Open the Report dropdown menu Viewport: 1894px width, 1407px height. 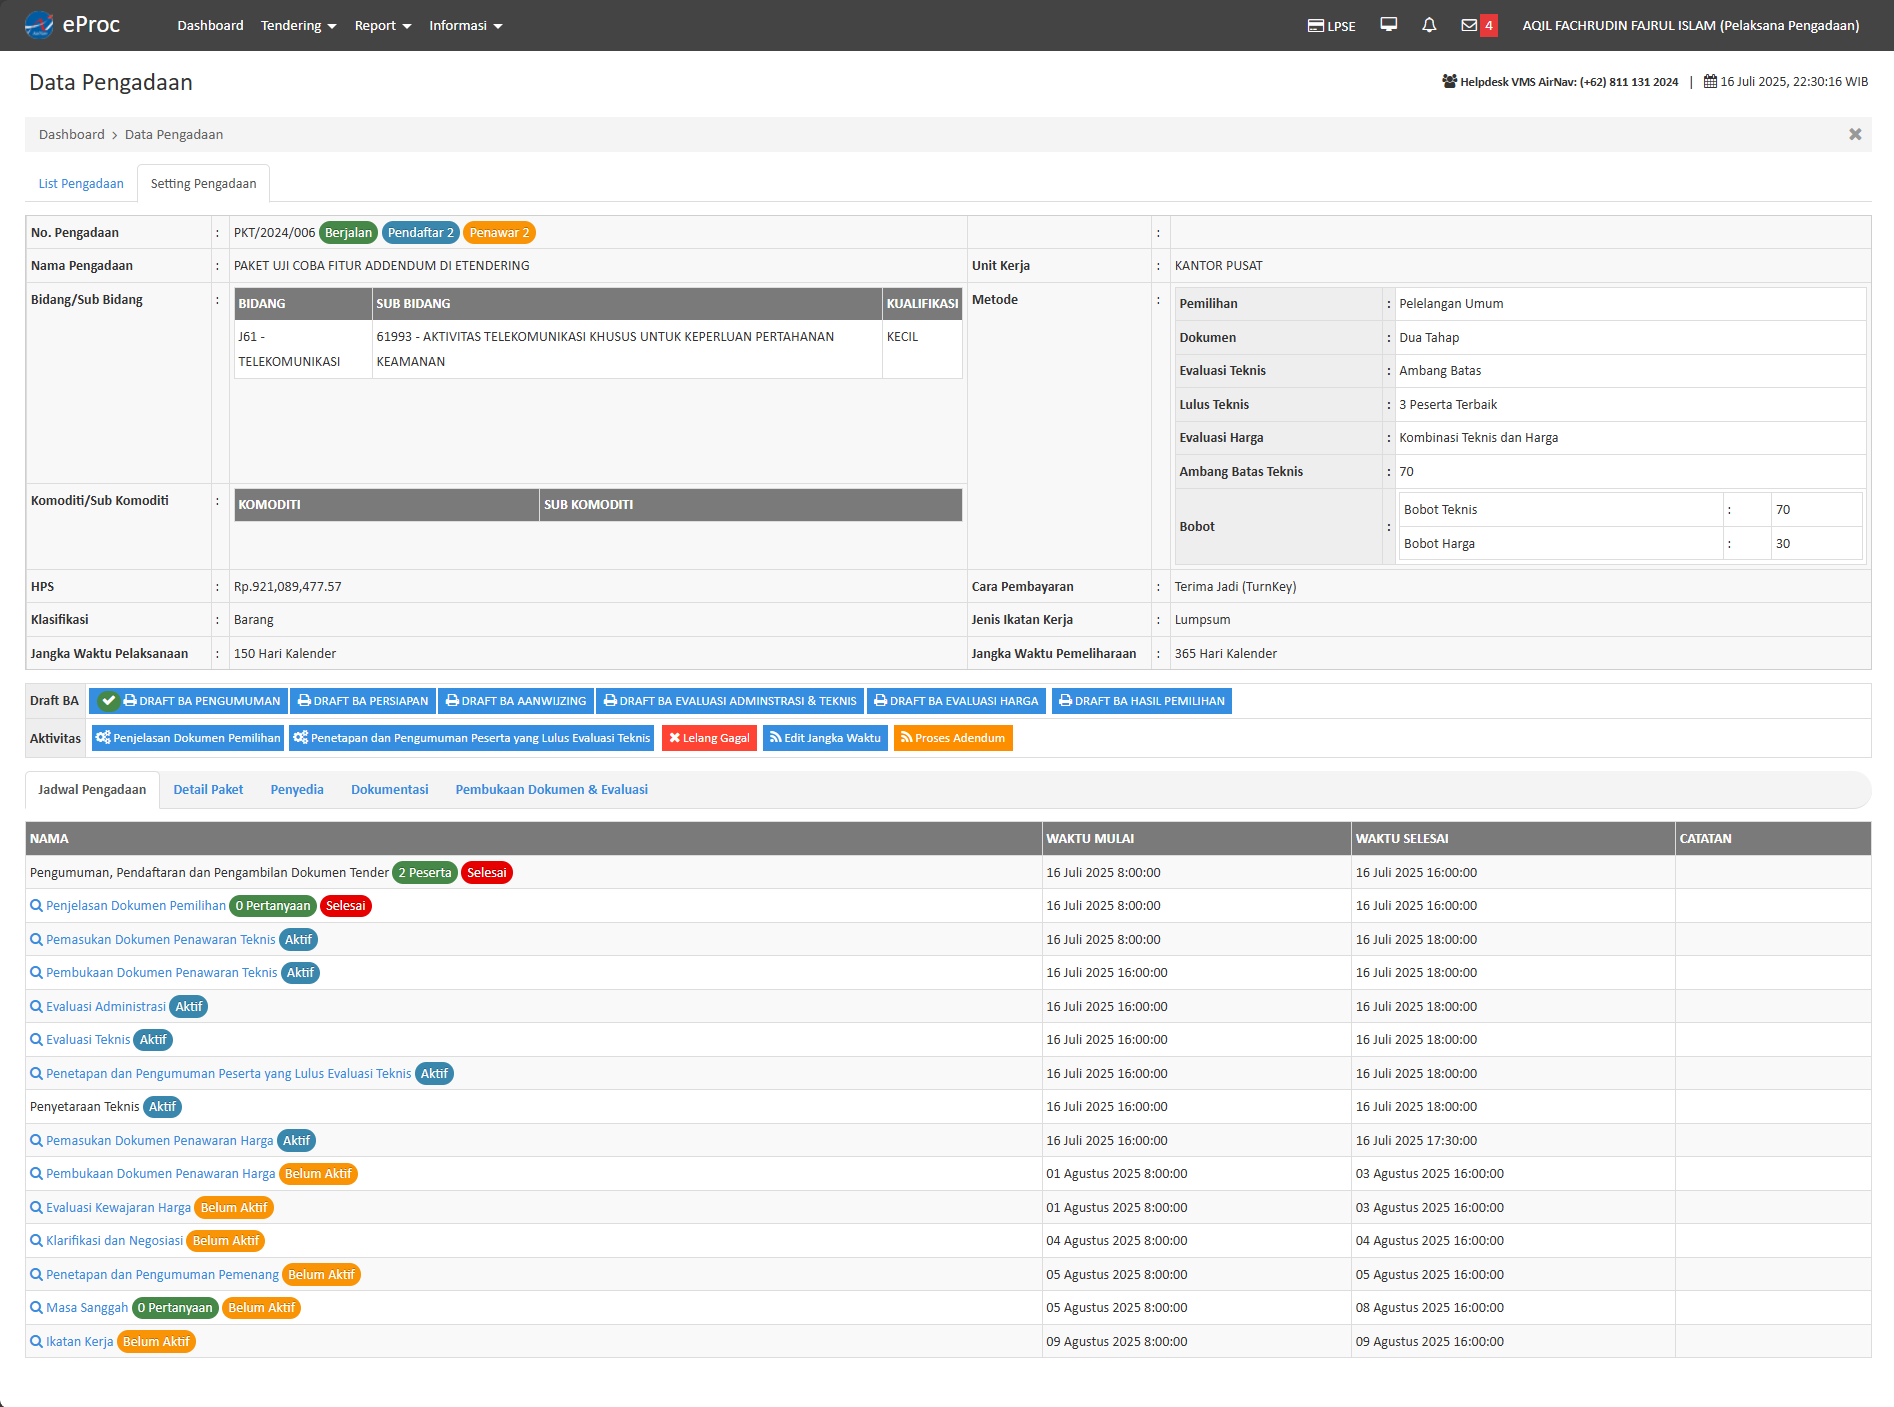[x=382, y=26]
